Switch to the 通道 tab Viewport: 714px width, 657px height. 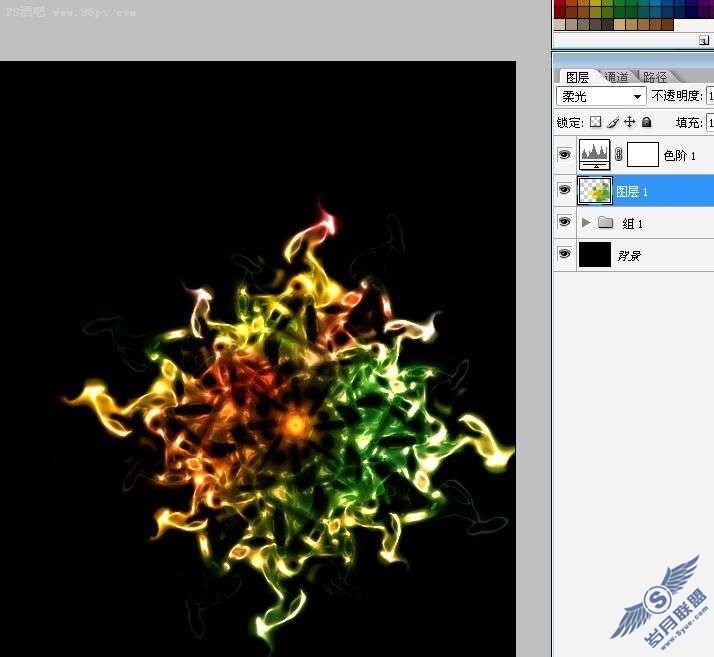[x=617, y=77]
